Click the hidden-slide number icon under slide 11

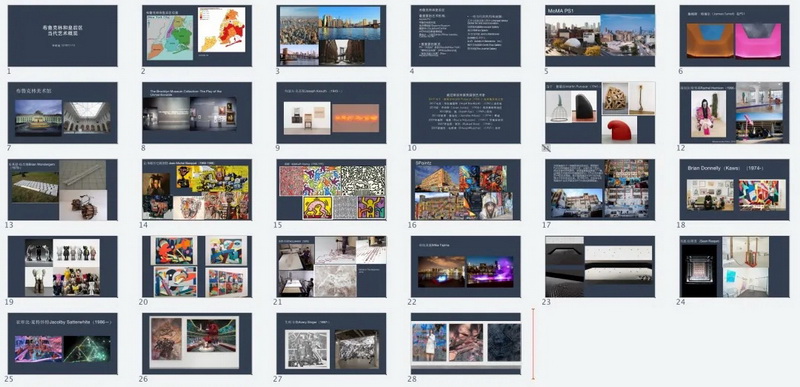pos(545,148)
